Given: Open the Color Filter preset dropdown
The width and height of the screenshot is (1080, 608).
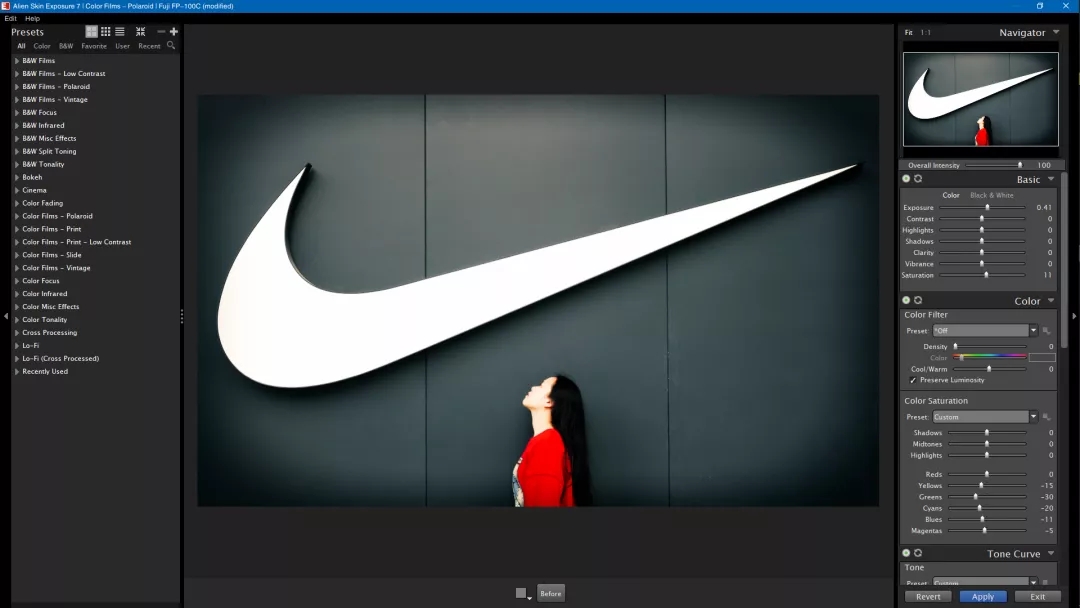Looking at the screenshot, I should pyautogui.click(x=1033, y=331).
